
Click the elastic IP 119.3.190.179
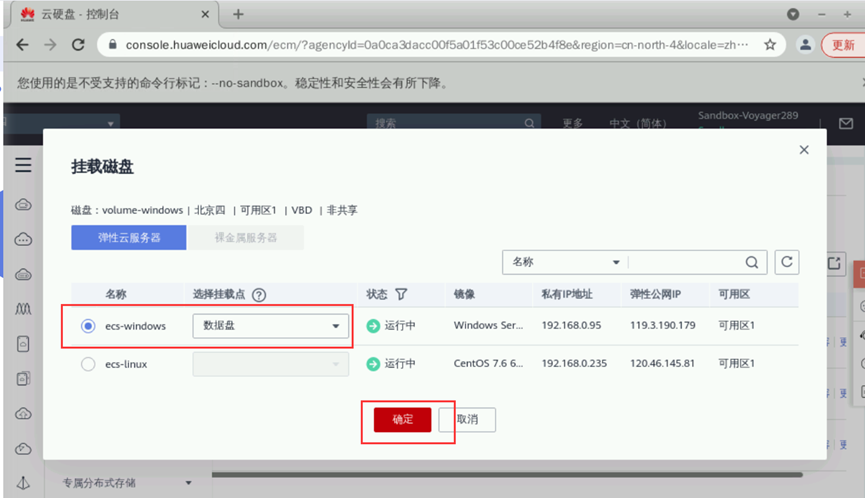pyautogui.click(x=663, y=325)
